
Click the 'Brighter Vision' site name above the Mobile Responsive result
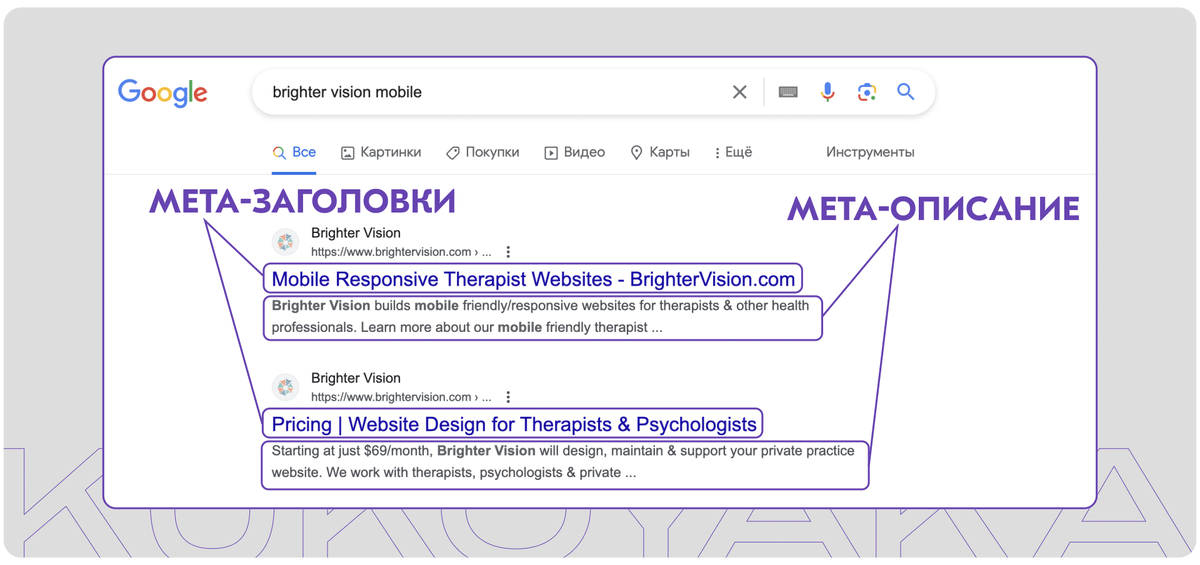pos(356,233)
